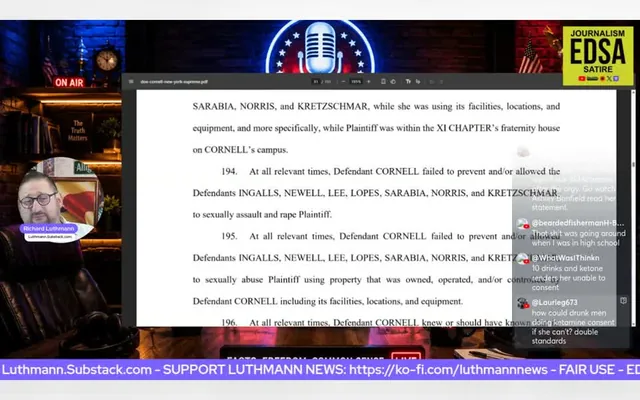Image resolution: width=640 pixels, height=400 pixels.
Task: Click the @Laurieg673 chat username
Action: 554,302
